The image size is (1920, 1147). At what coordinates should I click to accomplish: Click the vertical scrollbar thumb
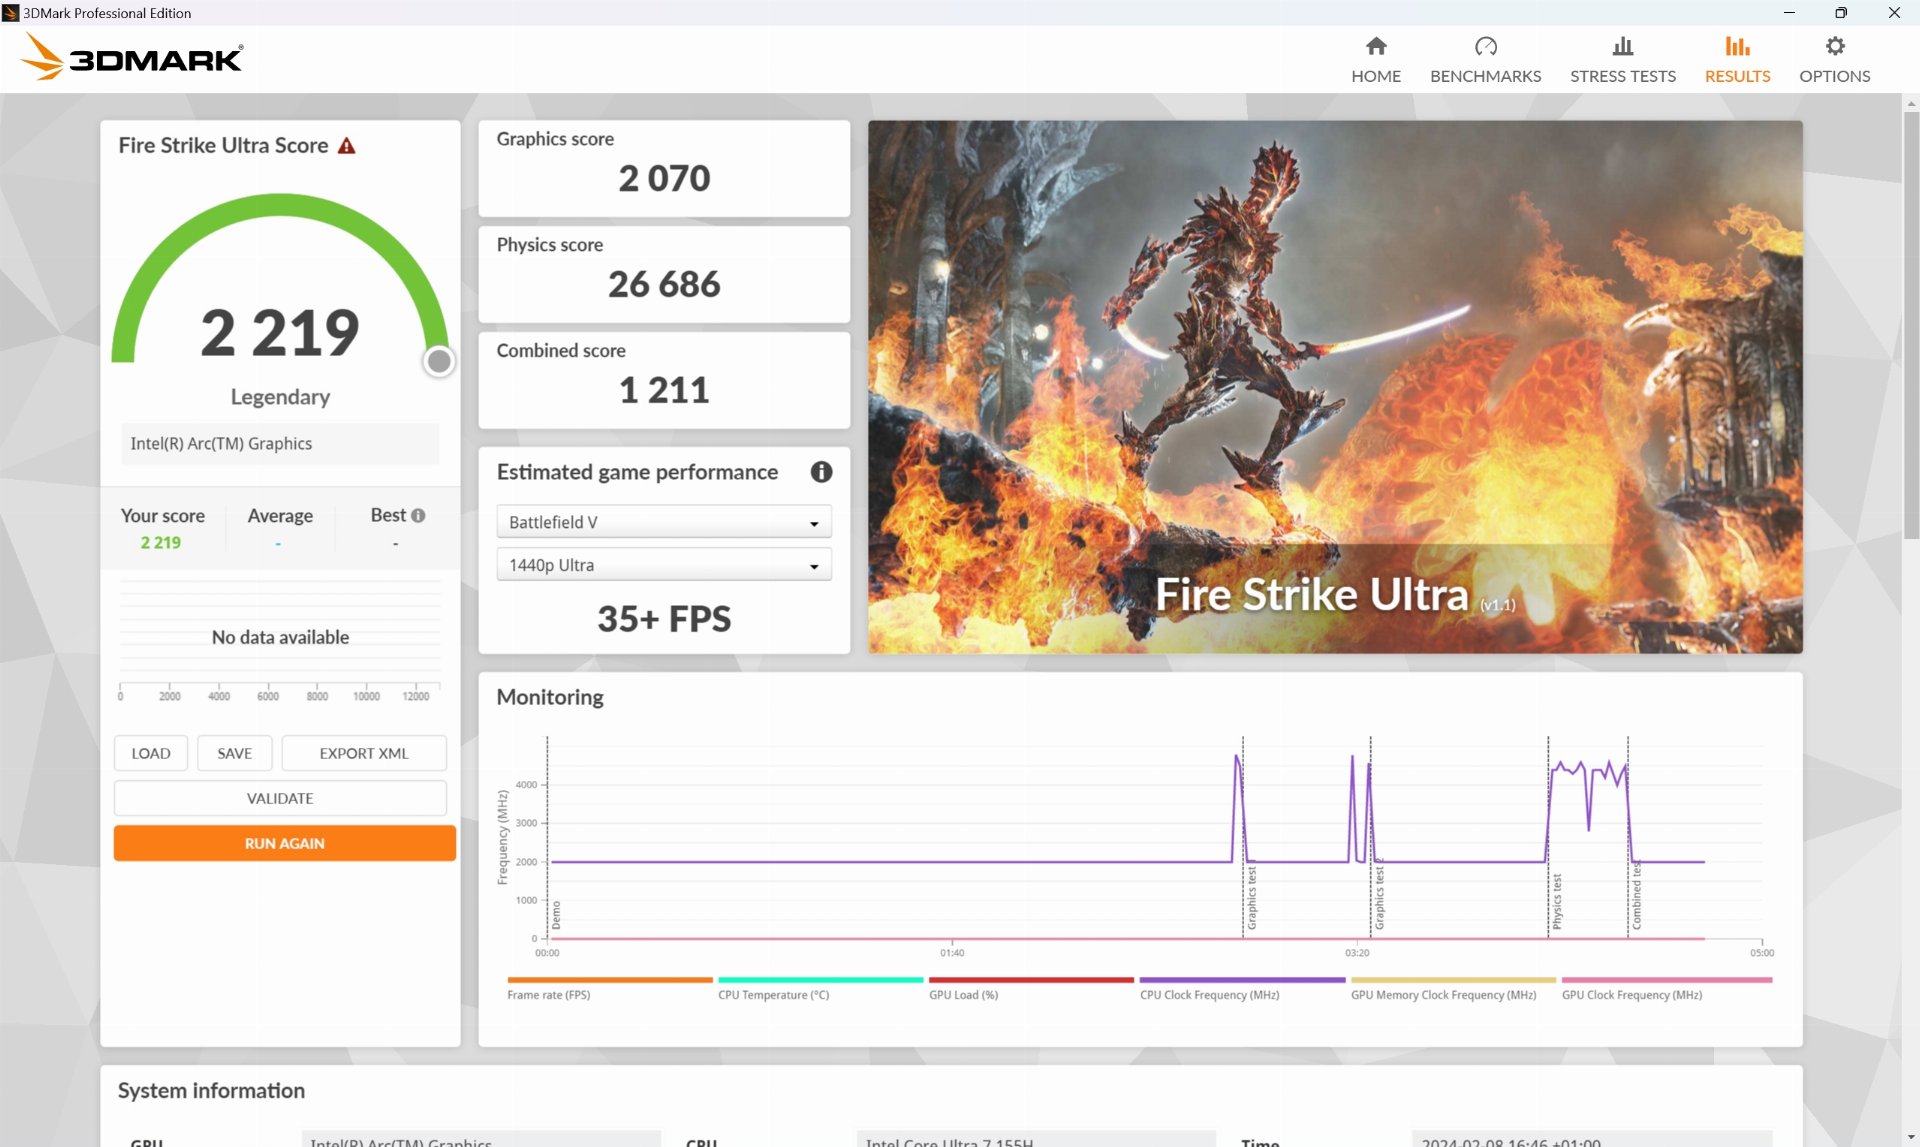tap(1911, 325)
